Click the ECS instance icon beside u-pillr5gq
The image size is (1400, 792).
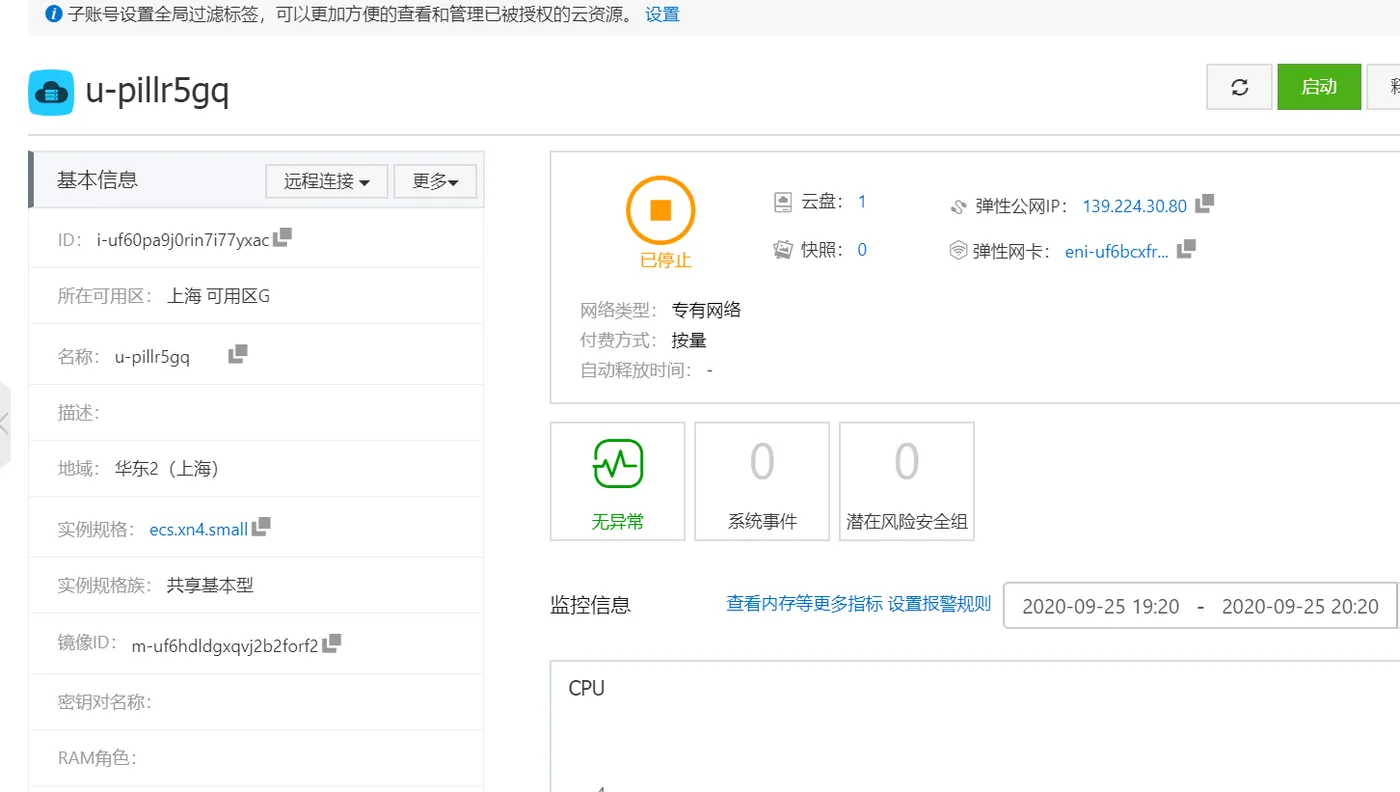pyautogui.click(x=50, y=91)
